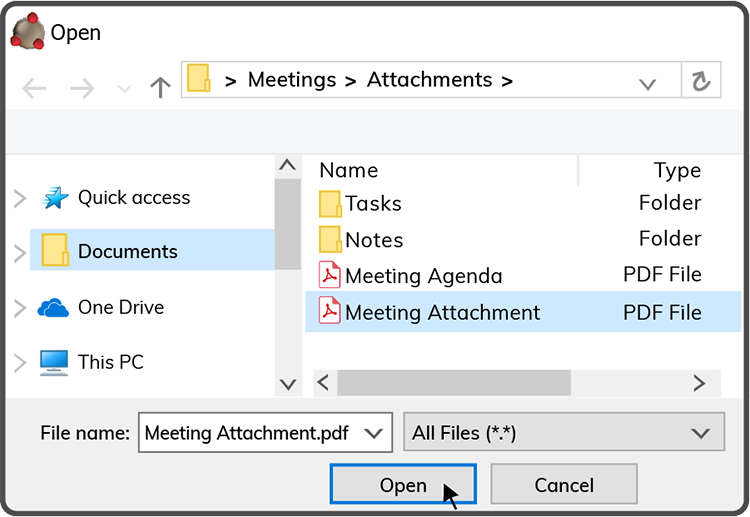The height and width of the screenshot is (517, 750).
Task: Click the forward navigation arrow
Action: point(82,88)
